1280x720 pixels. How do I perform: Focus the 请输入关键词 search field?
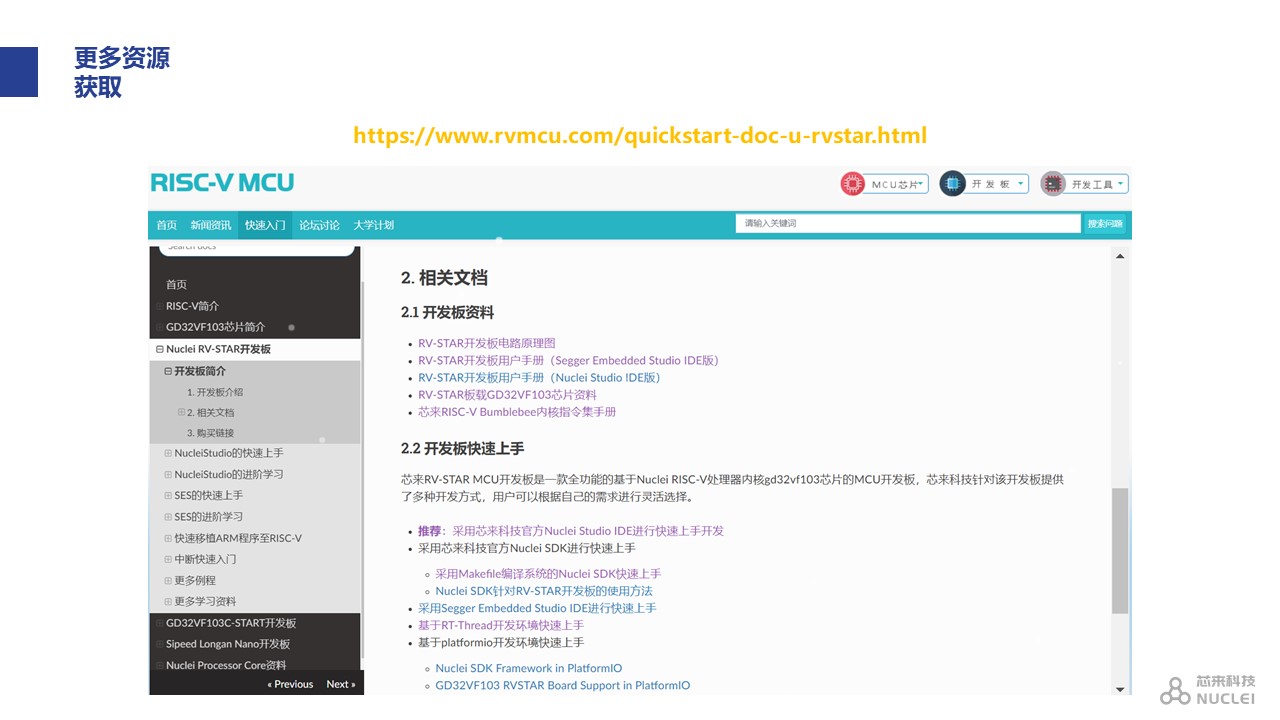tap(908, 224)
